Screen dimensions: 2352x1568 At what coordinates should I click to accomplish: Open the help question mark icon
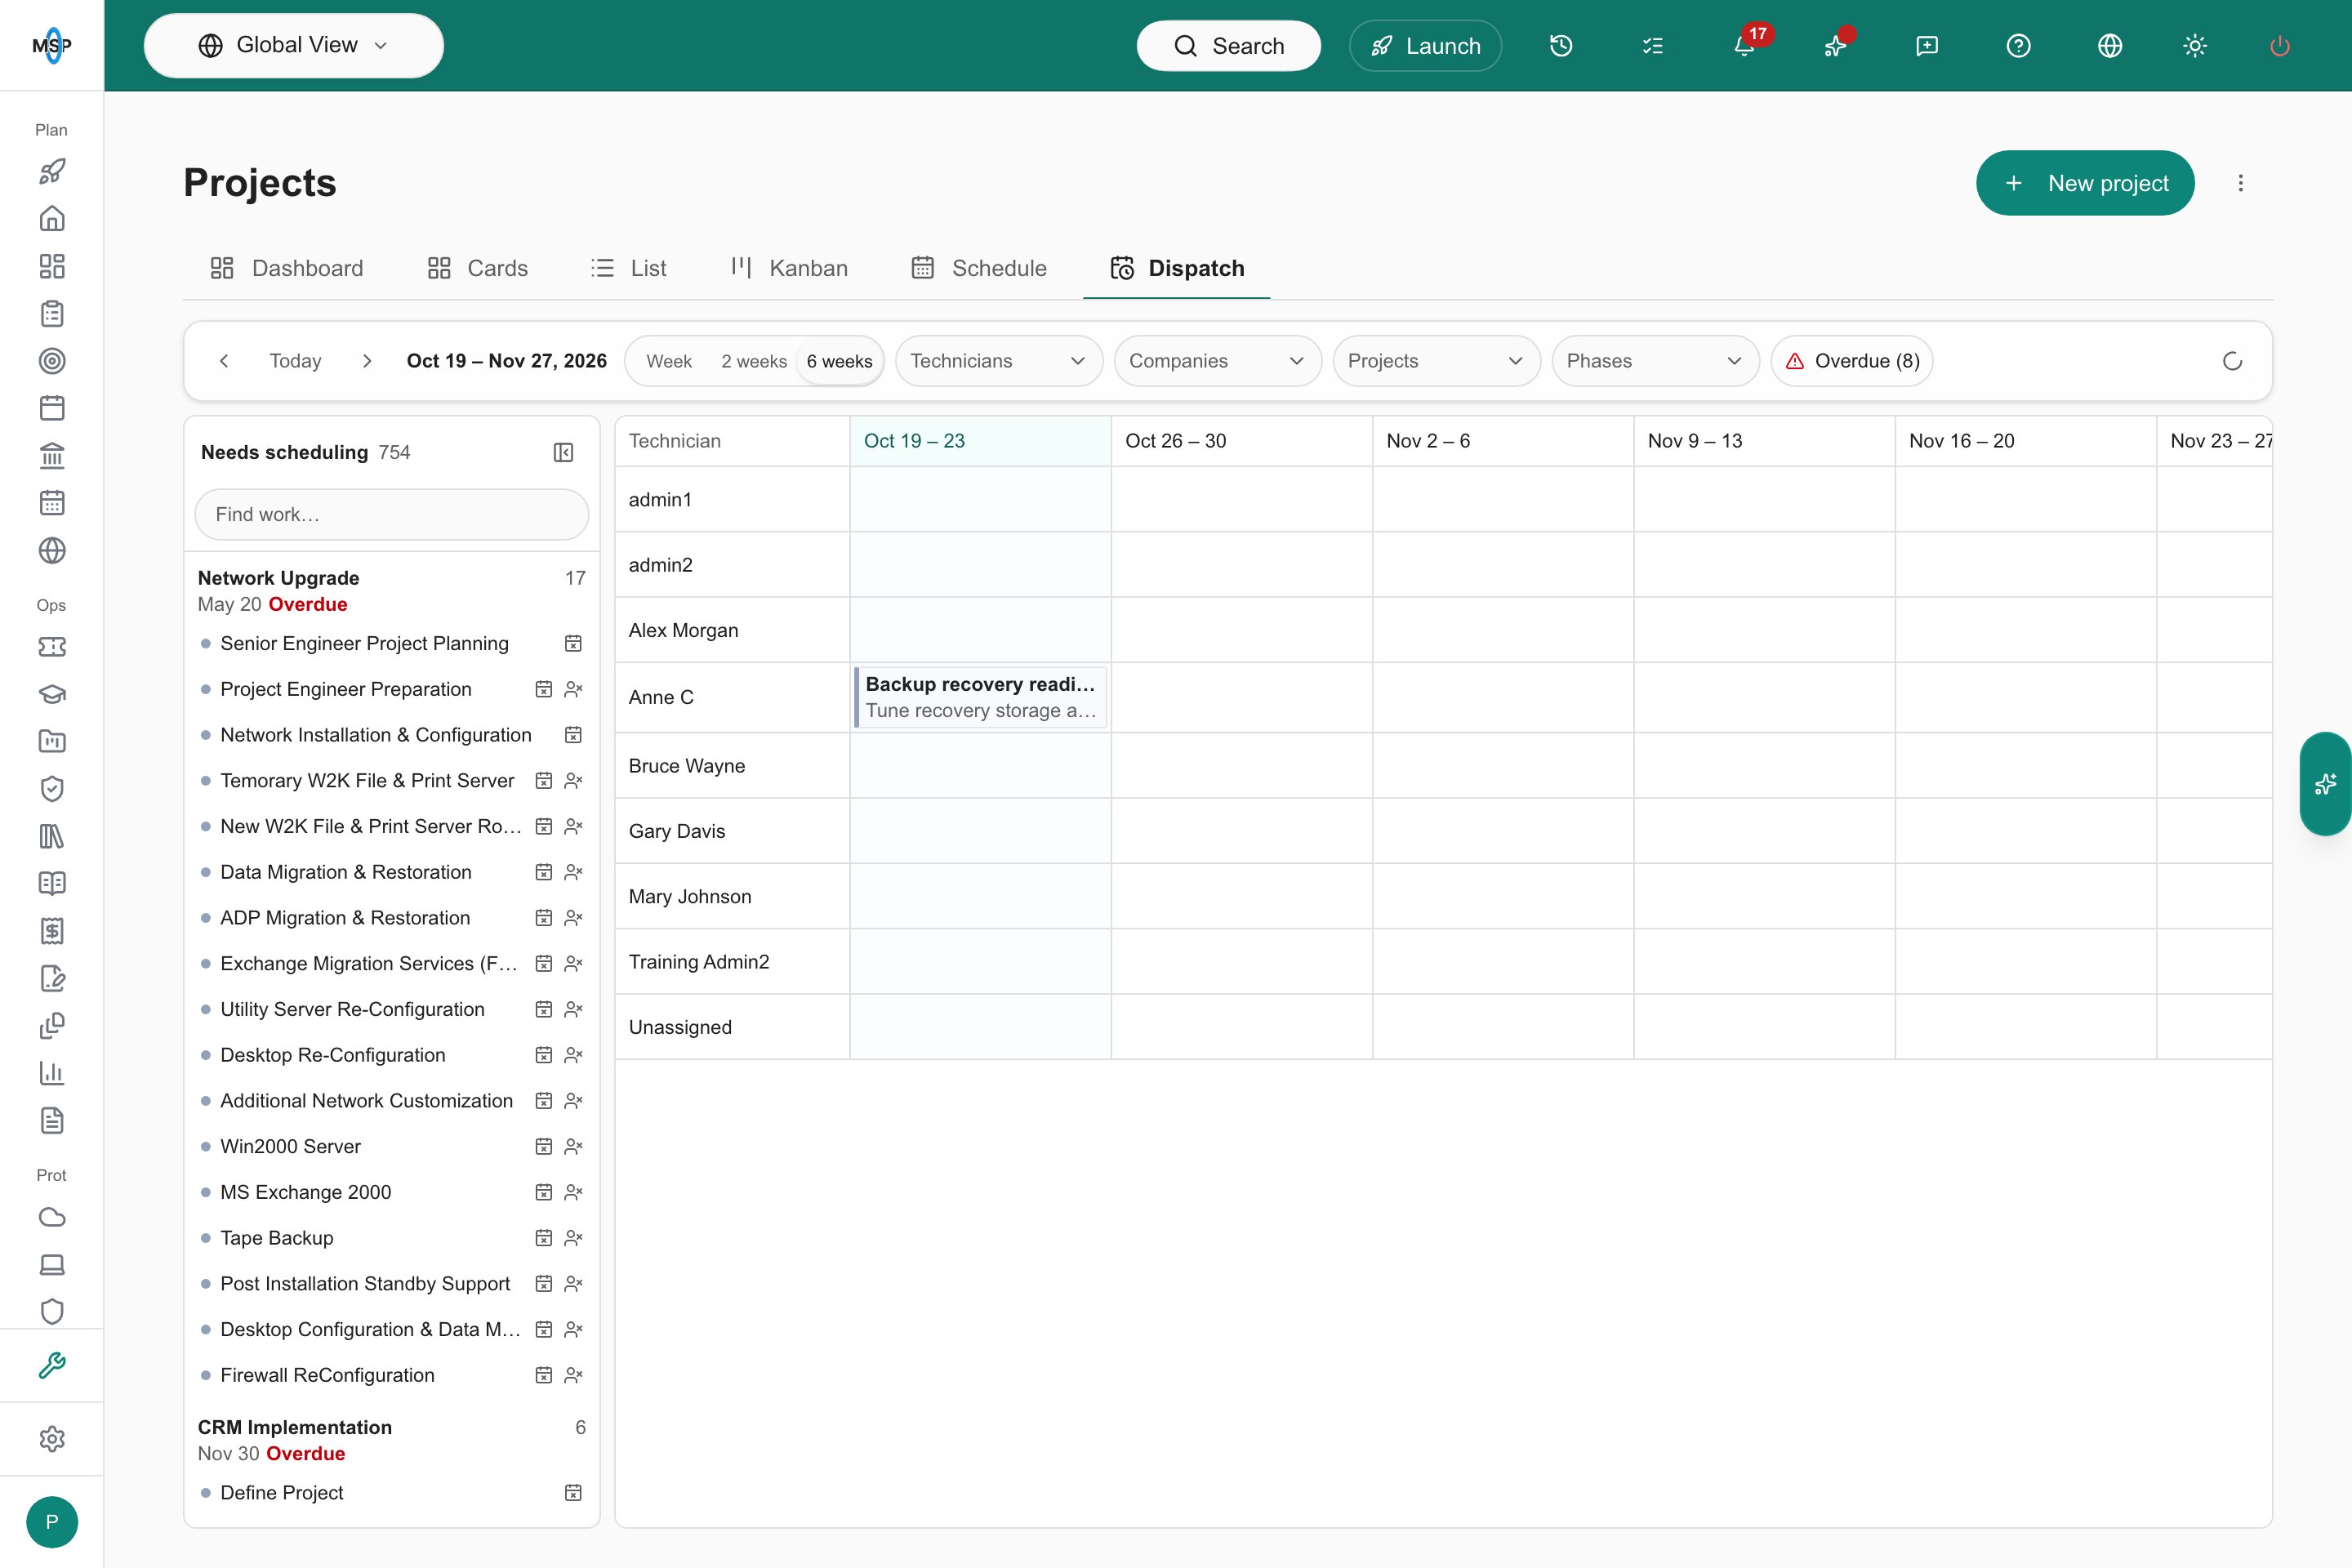pos(2018,46)
